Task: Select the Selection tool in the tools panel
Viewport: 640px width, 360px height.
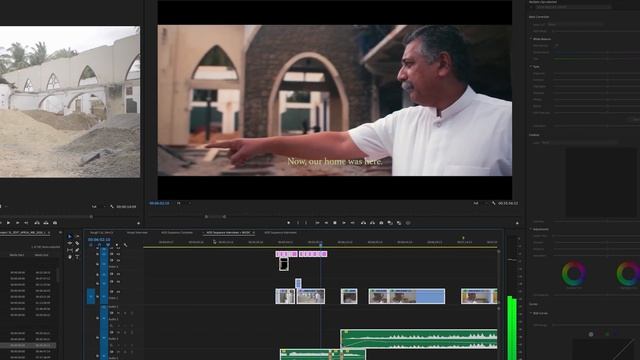Action: [70, 236]
